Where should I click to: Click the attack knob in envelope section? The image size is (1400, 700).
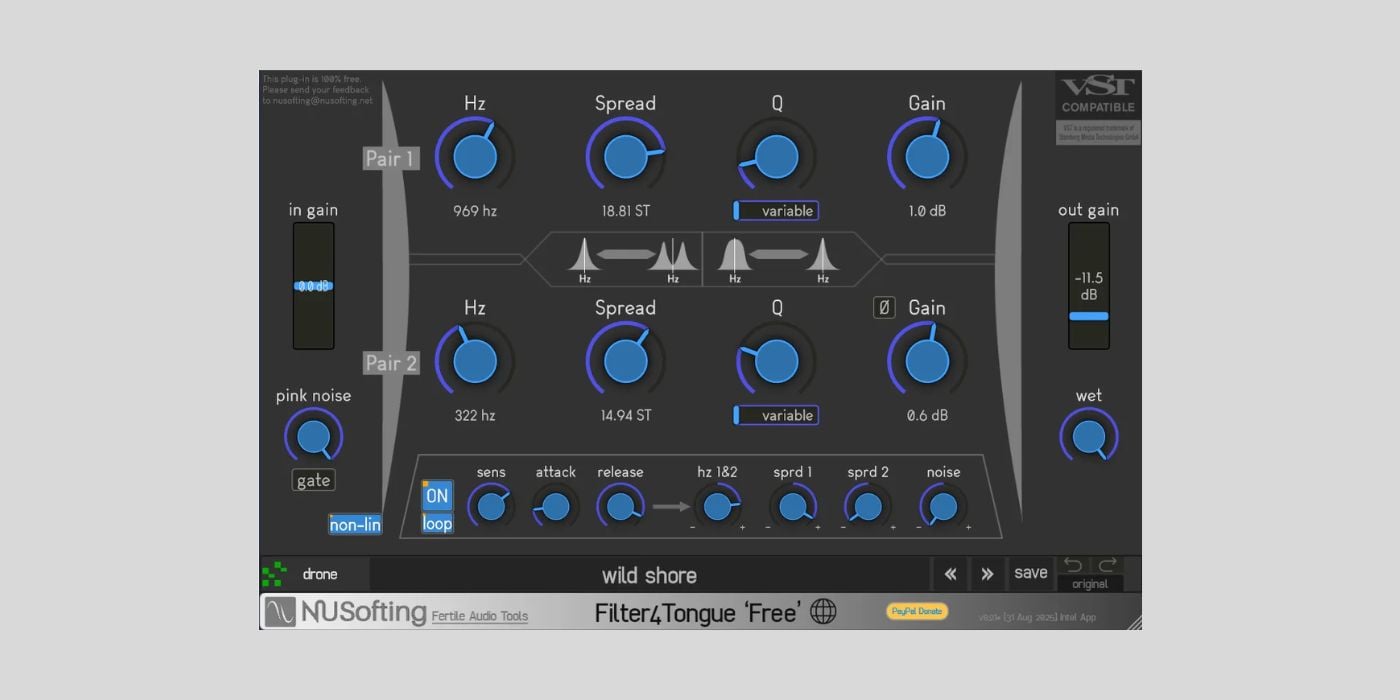555,507
